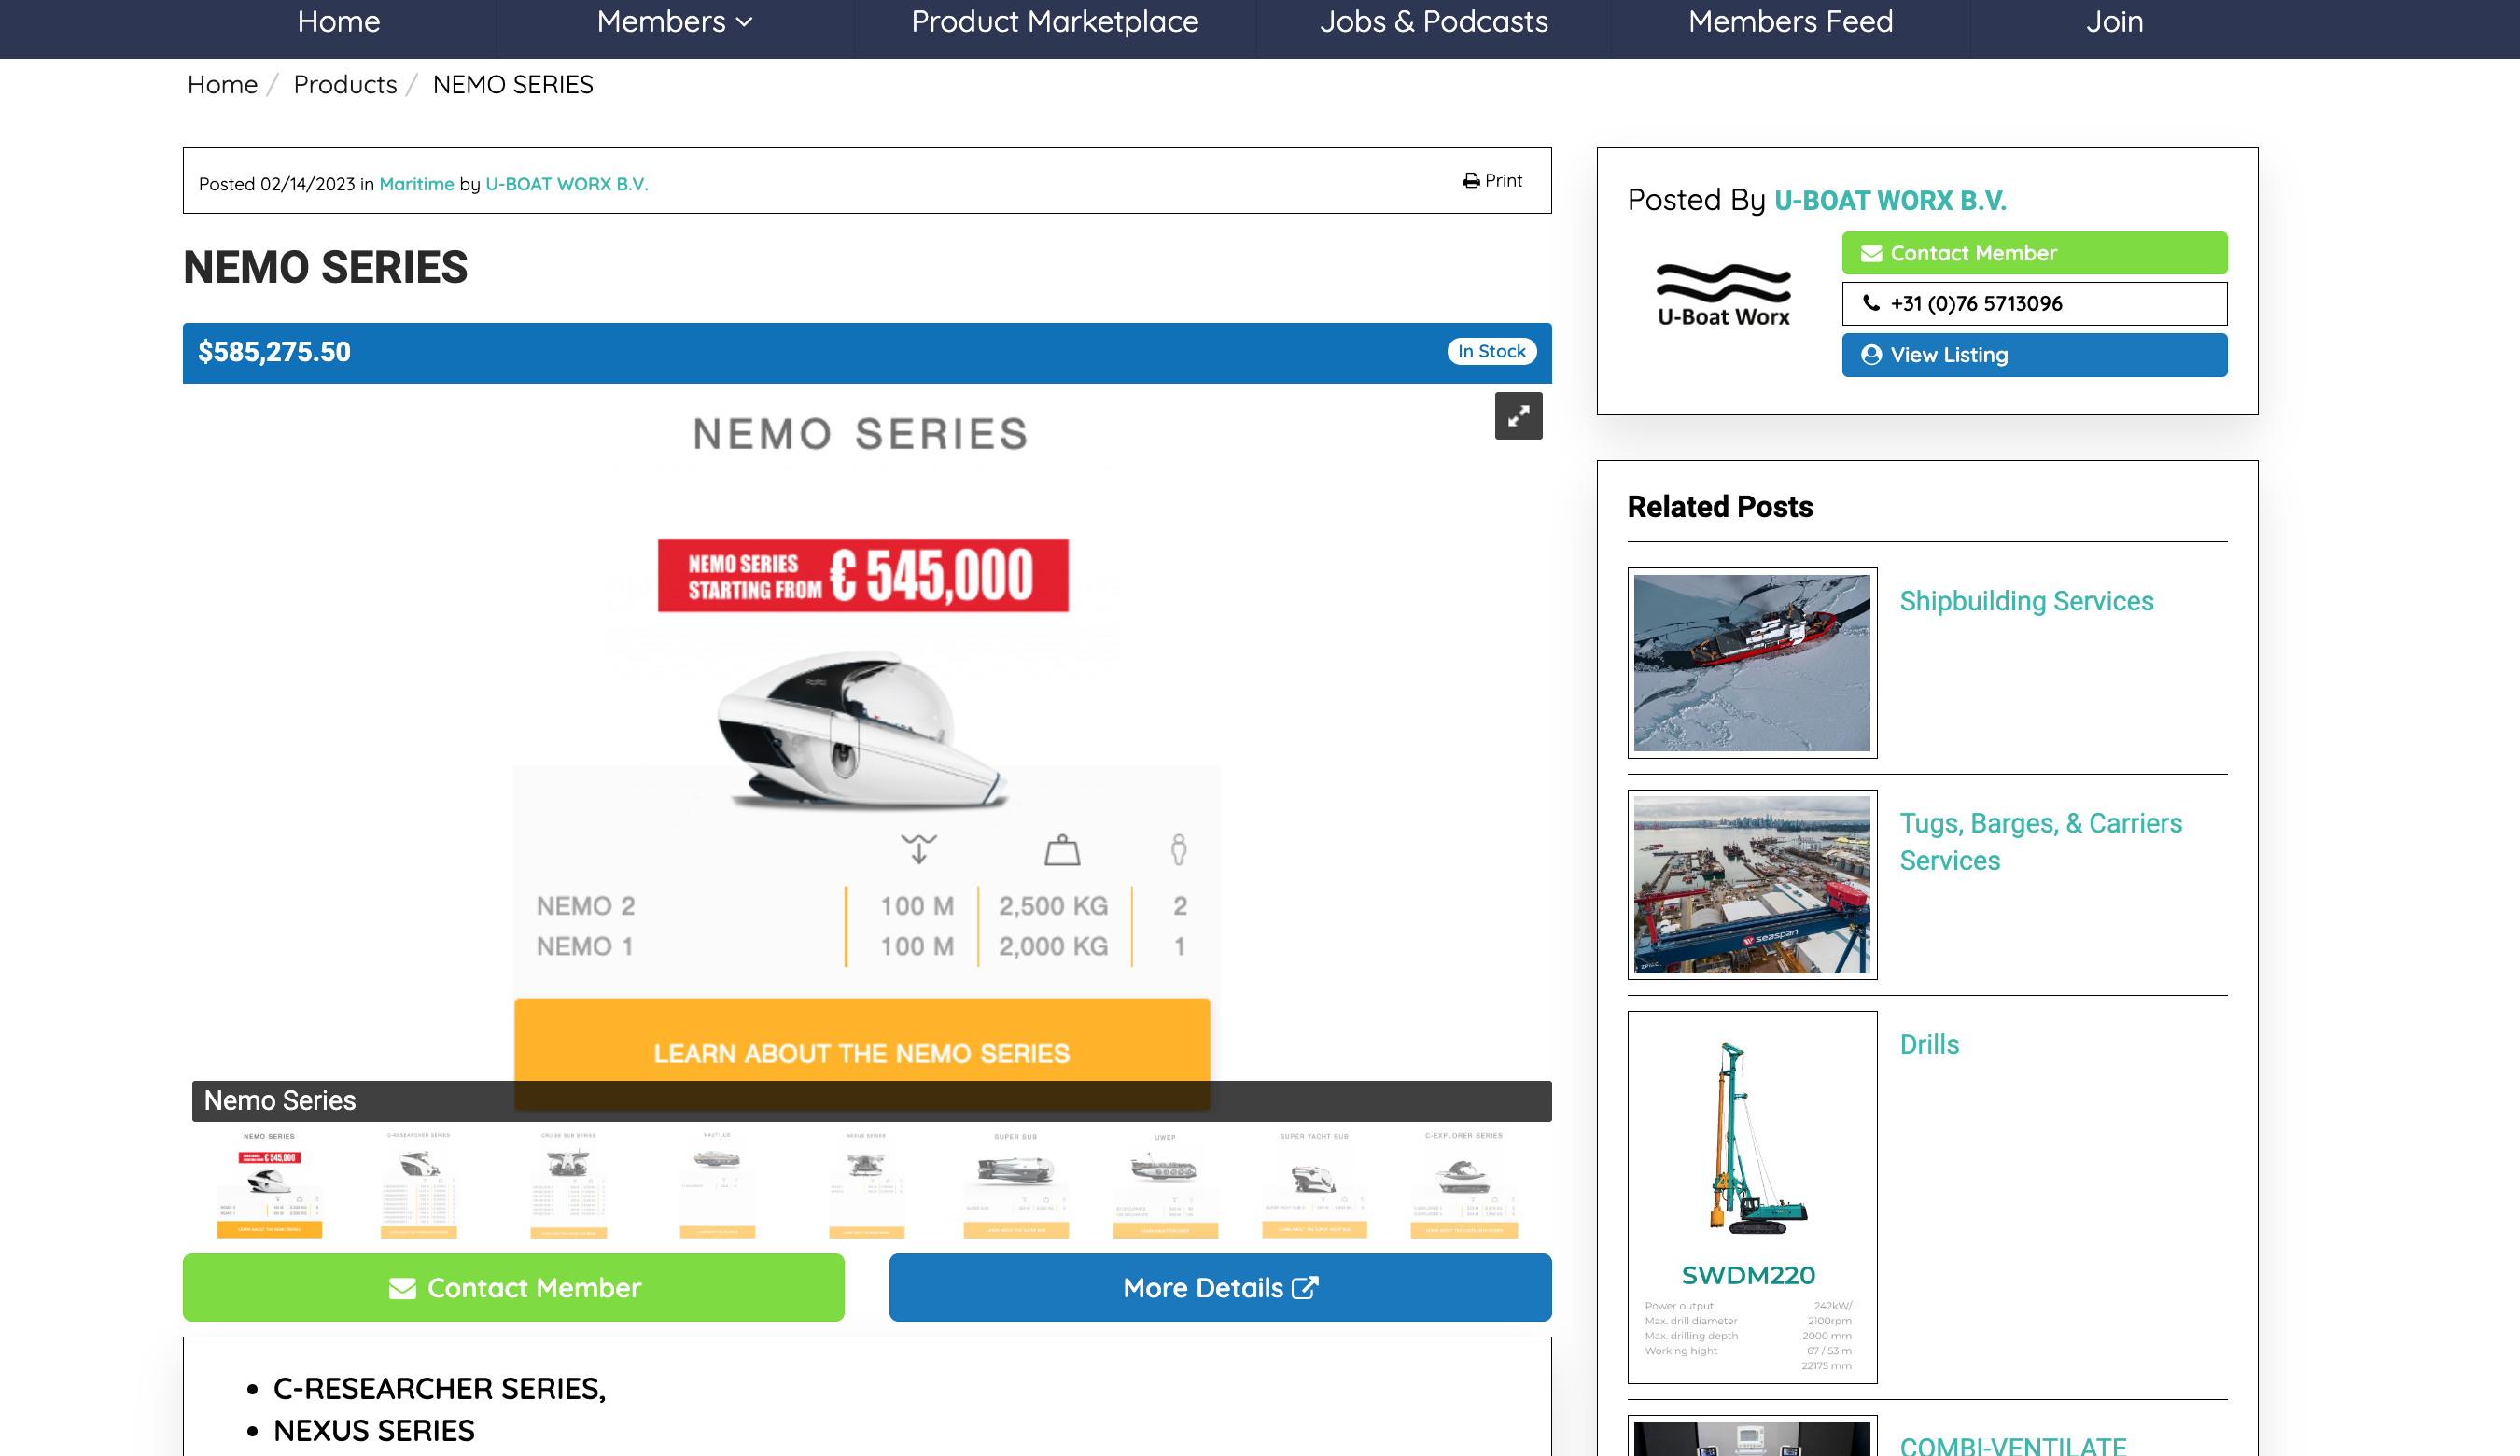Select the Nexus Series thumbnail

[x=866, y=1184]
